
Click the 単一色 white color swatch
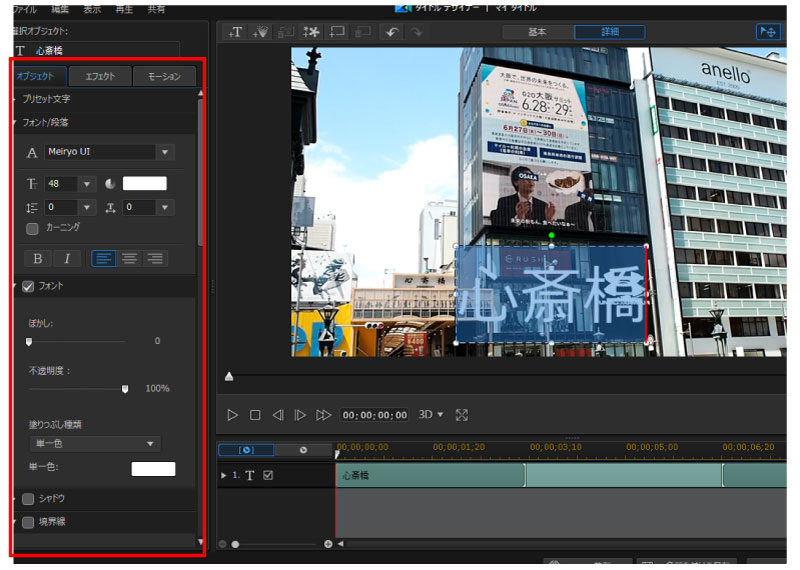(x=153, y=468)
